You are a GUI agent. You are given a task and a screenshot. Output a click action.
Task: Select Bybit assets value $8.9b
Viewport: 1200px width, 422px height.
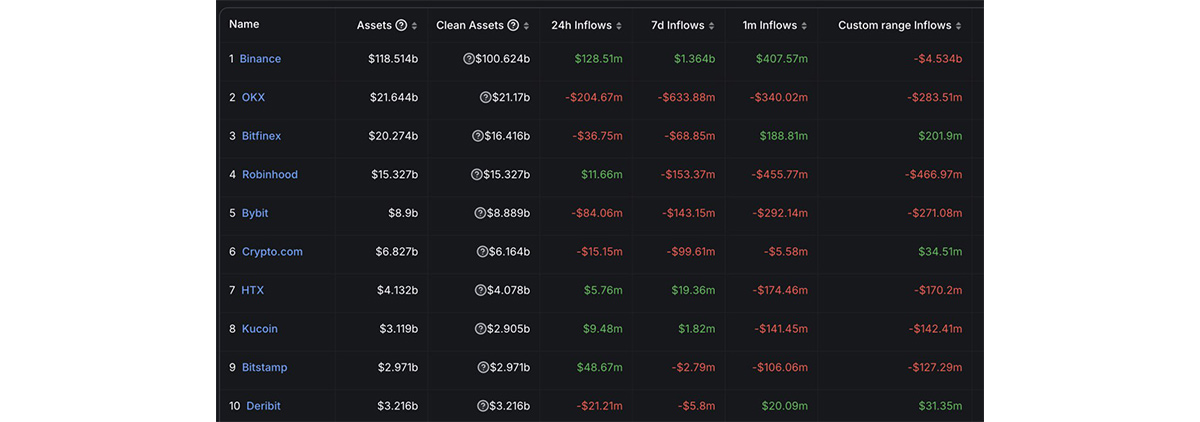click(404, 213)
